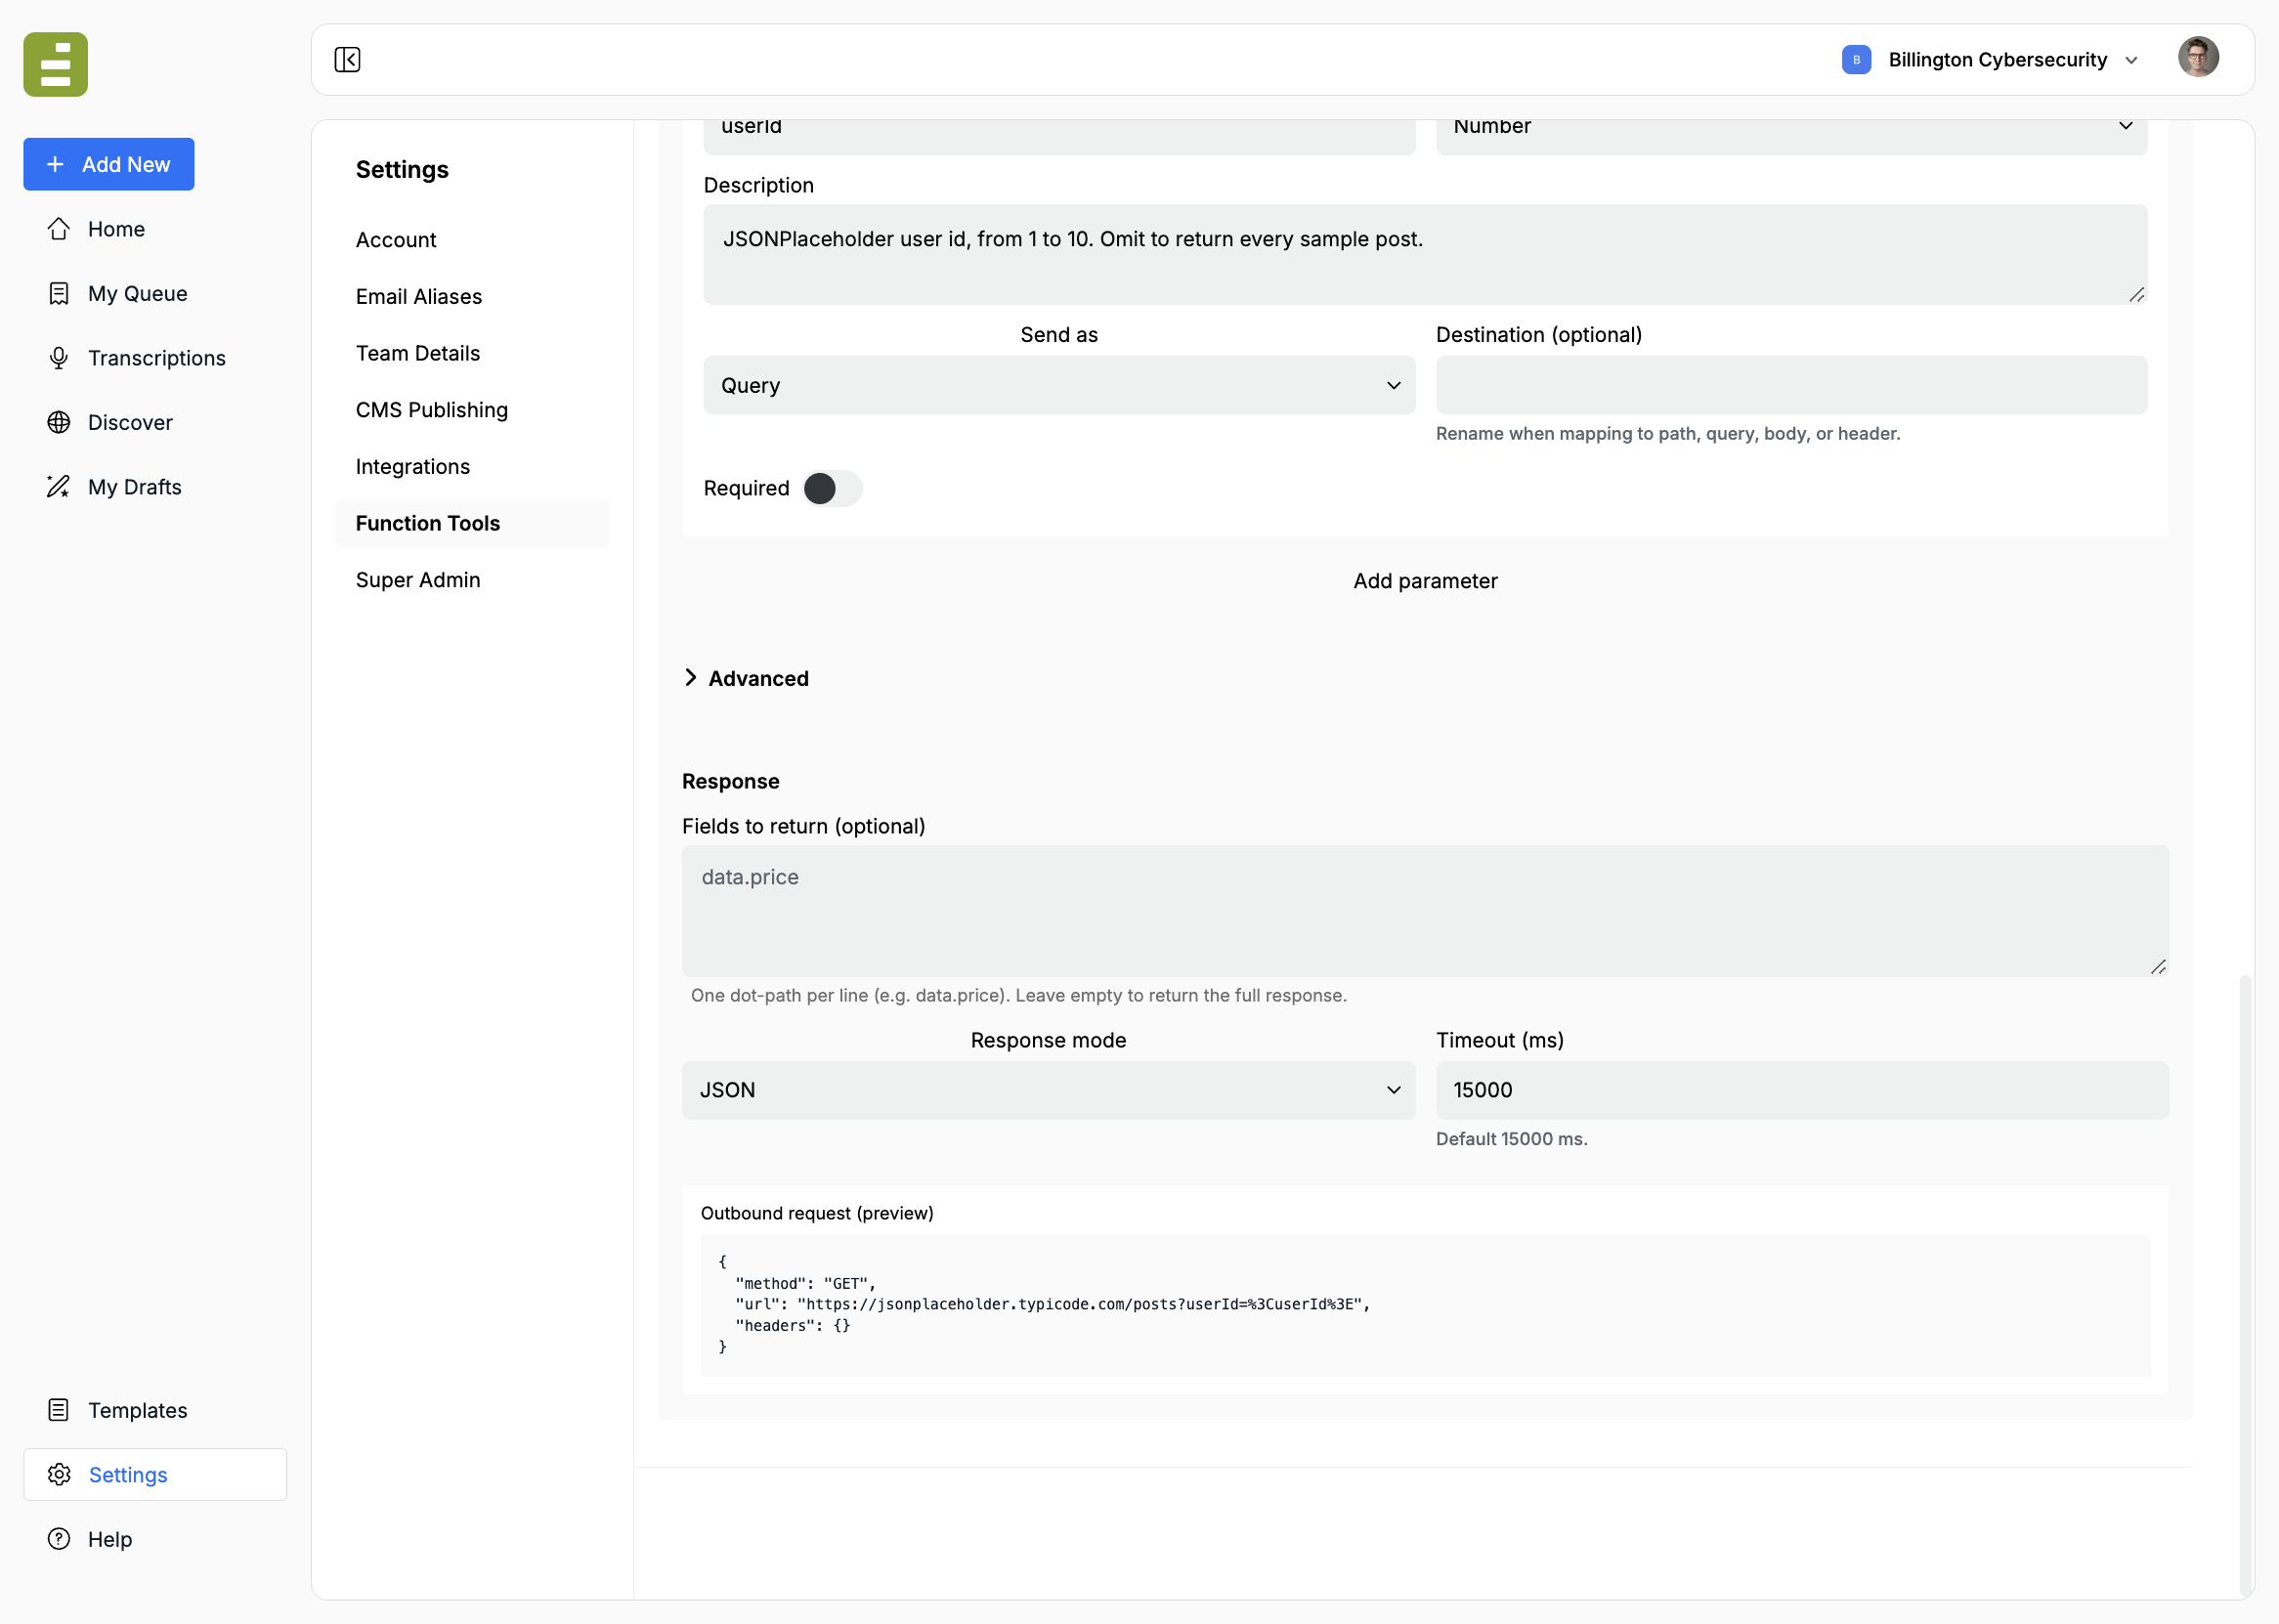Image resolution: width=2279 pixels, height=1624 pixels.
Task: Click Add parameter
Action: 1425,581
